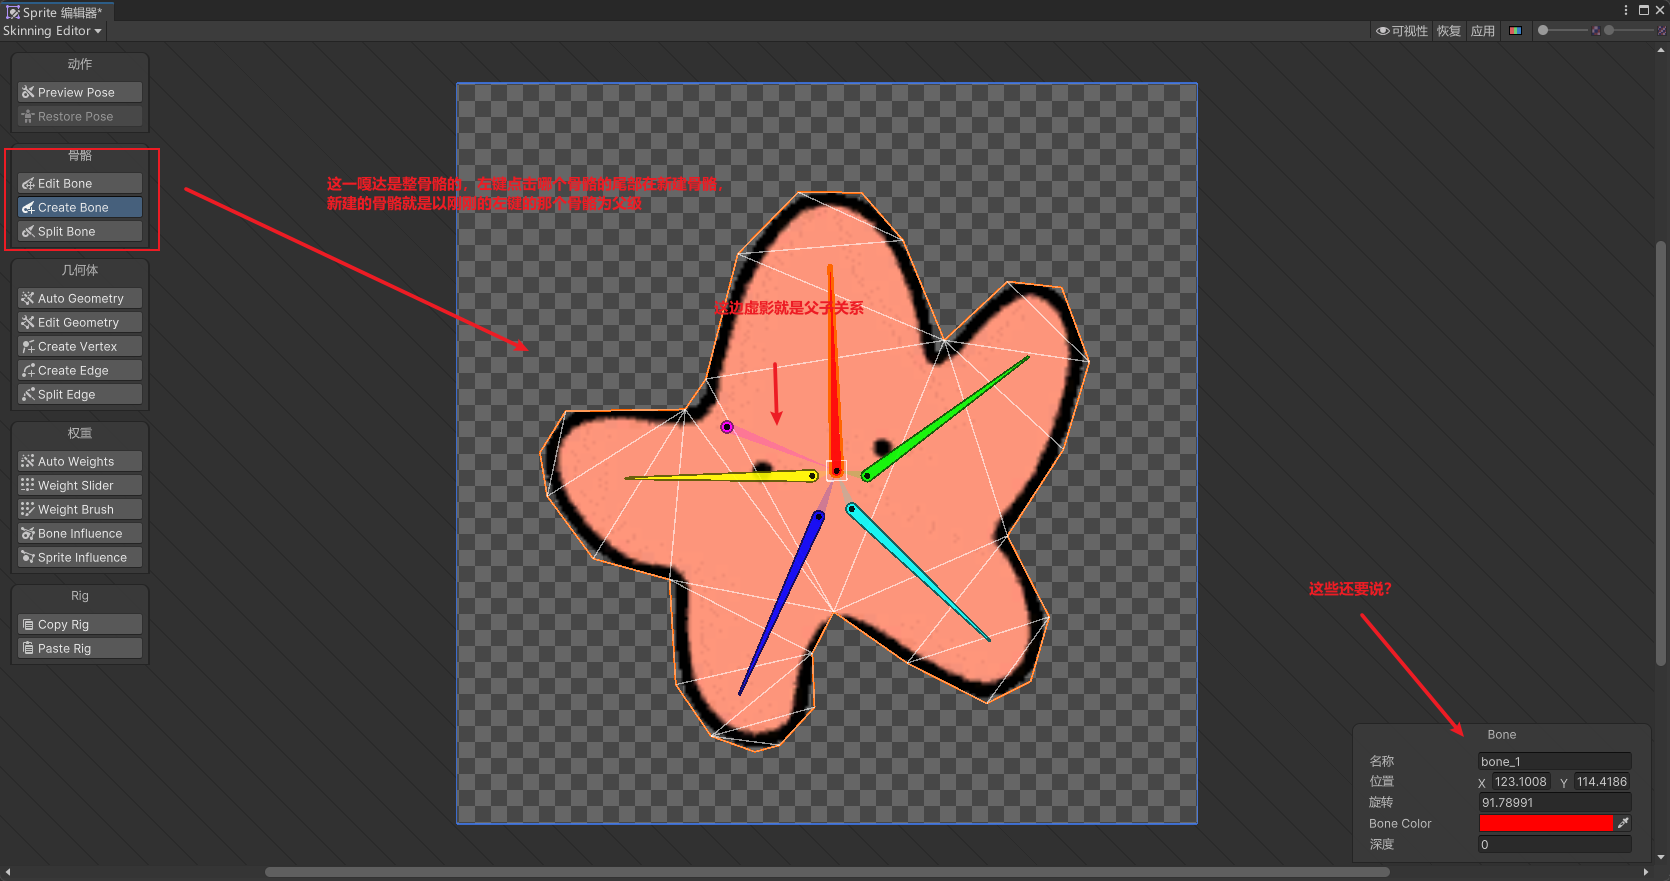Choose the Split Bone tool

pyautogui.click(x=79, y=232)
